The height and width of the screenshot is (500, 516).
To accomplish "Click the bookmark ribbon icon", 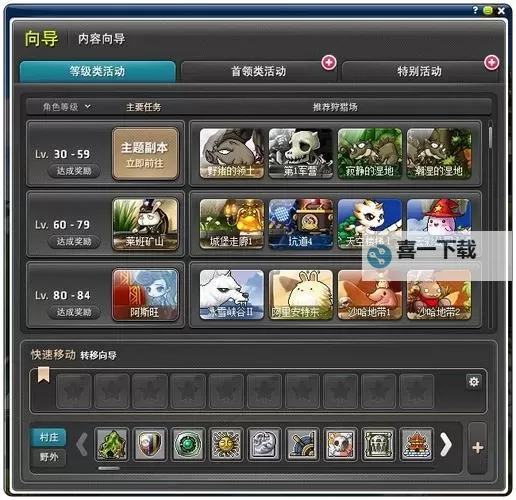I will tap(44, 375).
